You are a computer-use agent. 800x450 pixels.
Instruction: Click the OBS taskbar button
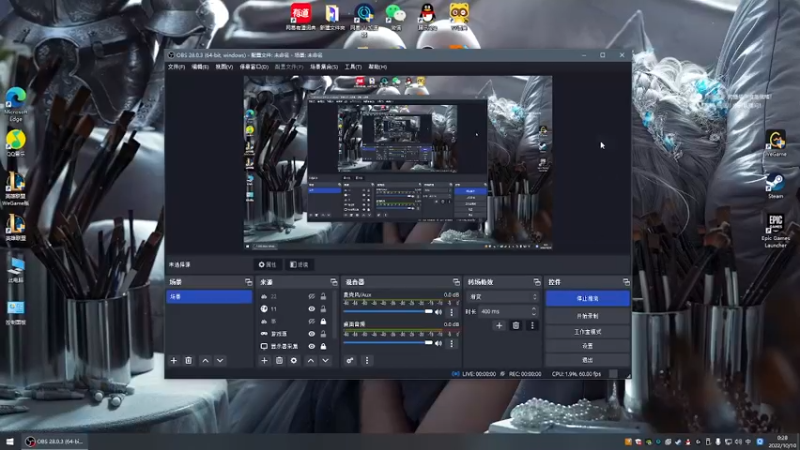(55, 441)
